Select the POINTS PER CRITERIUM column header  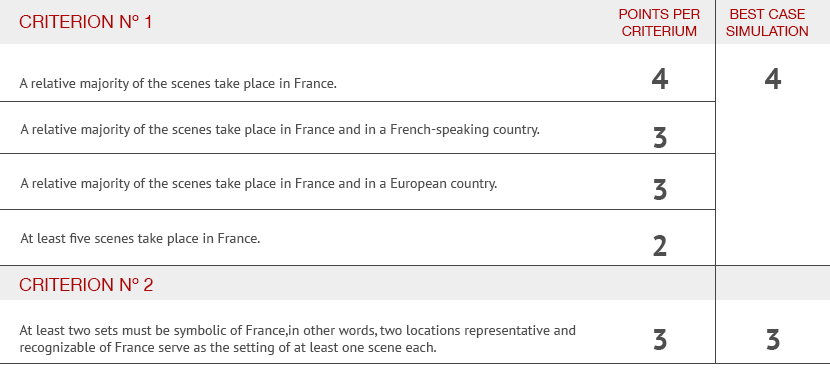pos(659,22)
